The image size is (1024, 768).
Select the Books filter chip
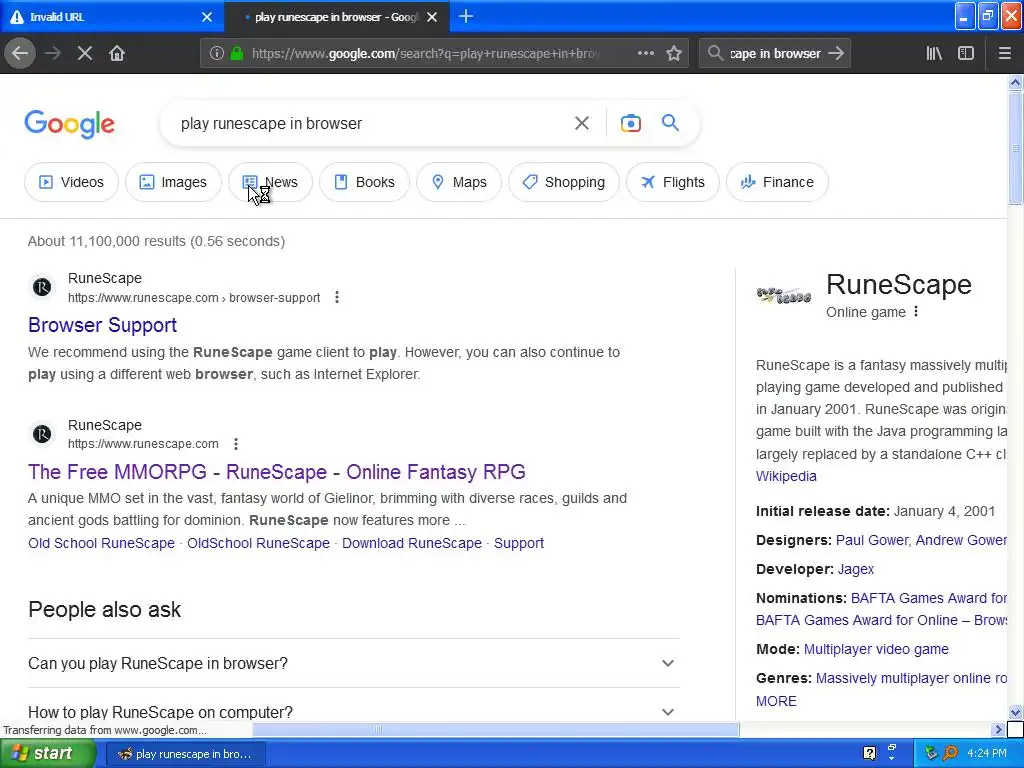pyautogui.click(x=364, y=182)
